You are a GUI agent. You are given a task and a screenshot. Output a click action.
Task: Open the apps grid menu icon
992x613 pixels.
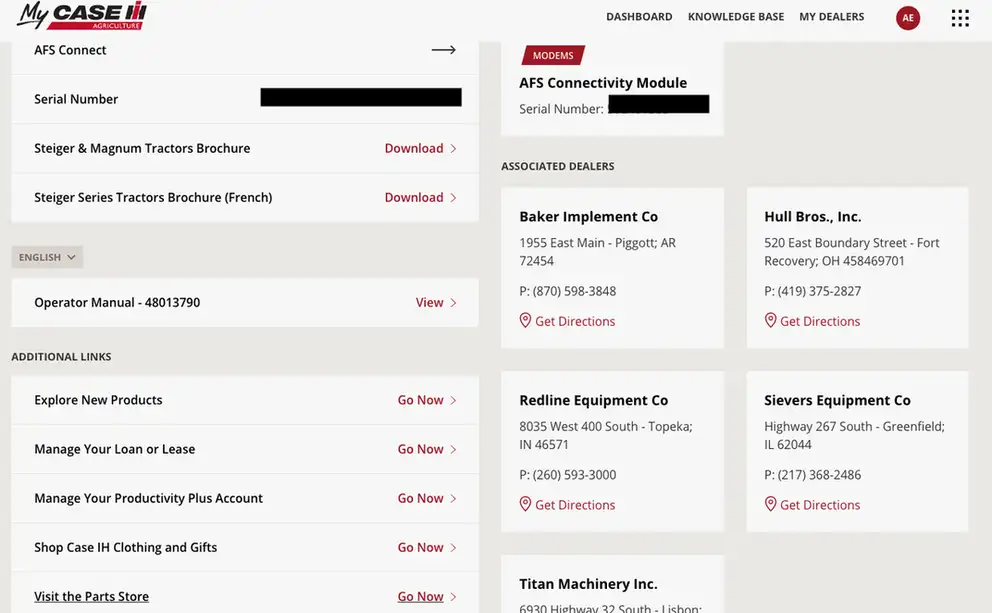[x=960, y=18]
